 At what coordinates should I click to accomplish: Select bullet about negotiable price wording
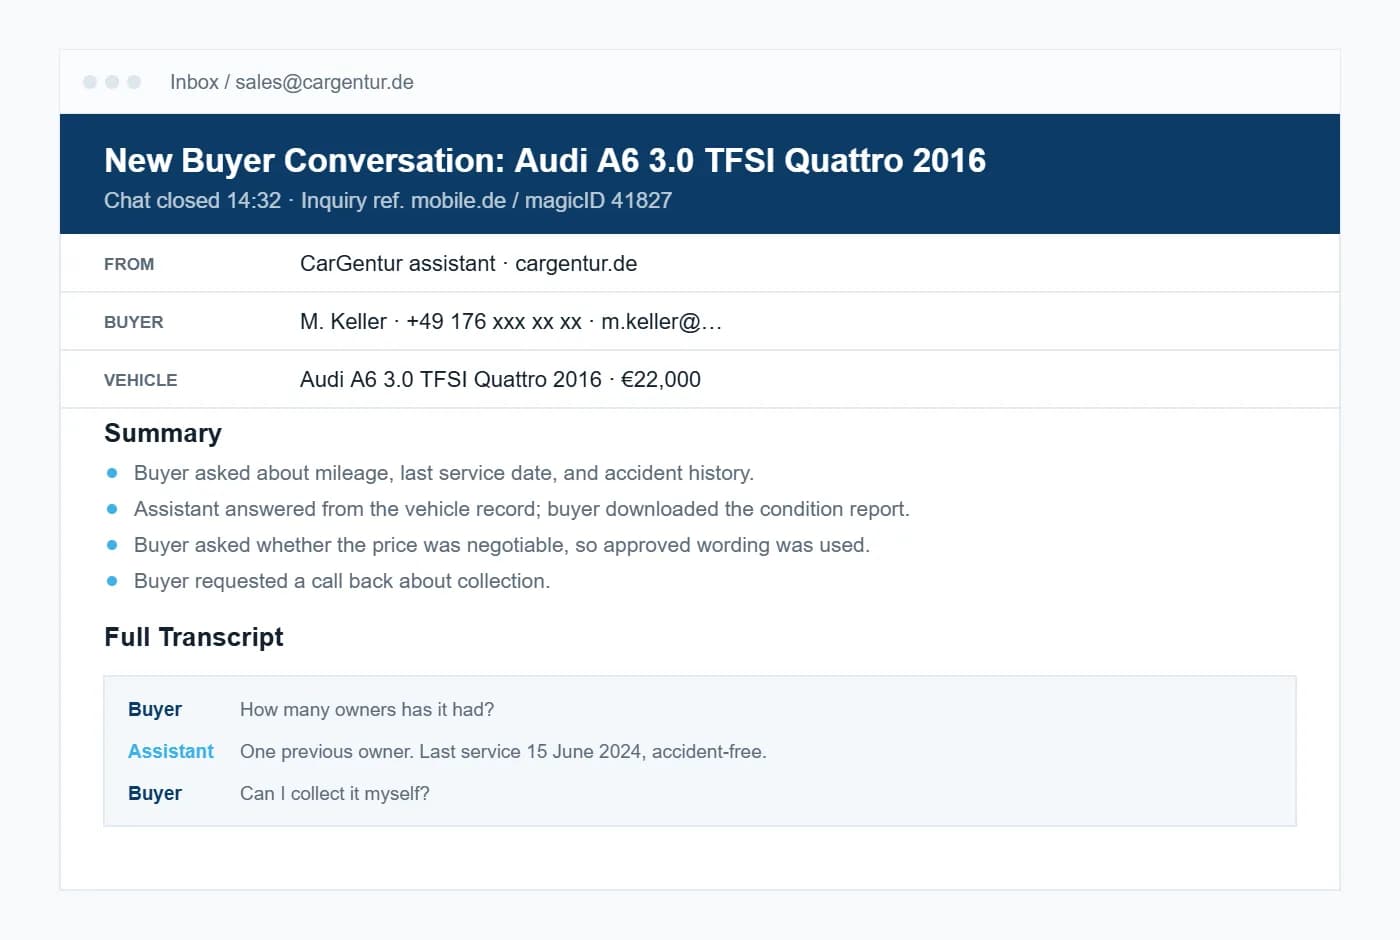click(x=502, y=545)
